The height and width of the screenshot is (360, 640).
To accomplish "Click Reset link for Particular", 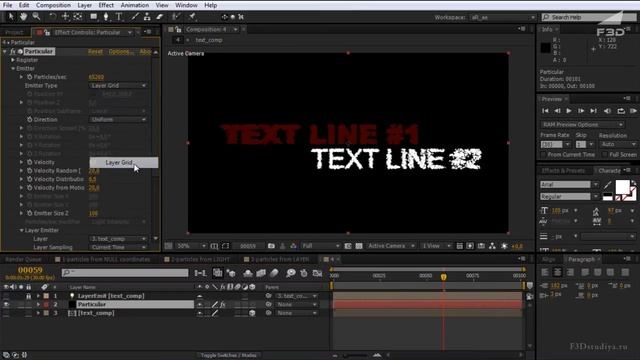I will (x=96, y=51).
